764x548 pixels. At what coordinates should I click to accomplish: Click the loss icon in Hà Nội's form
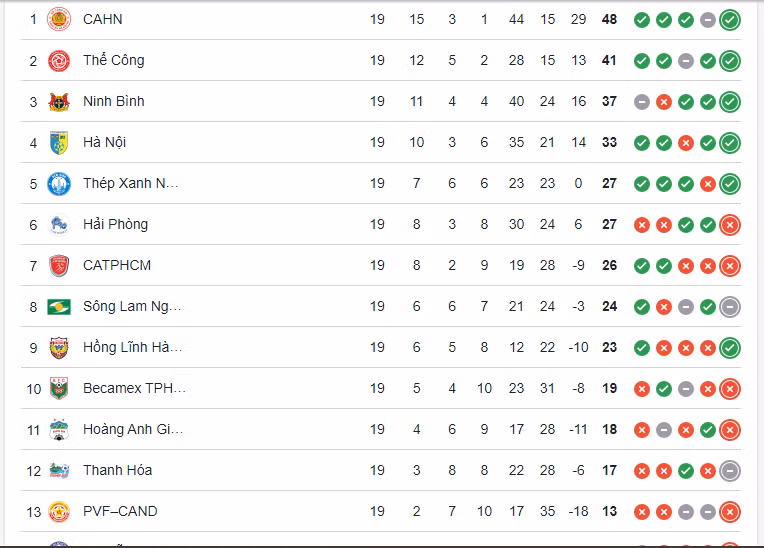point(686,143)
